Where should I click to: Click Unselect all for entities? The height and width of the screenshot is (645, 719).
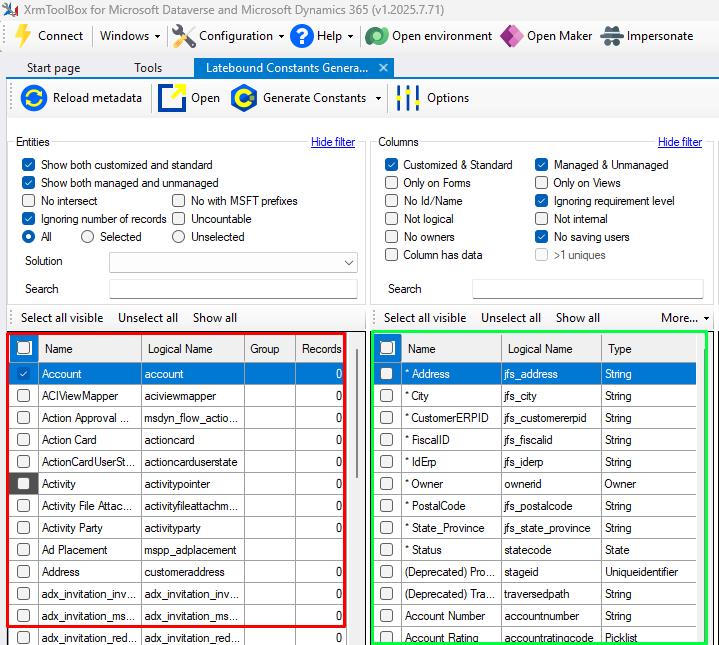[x=148, y=318]
